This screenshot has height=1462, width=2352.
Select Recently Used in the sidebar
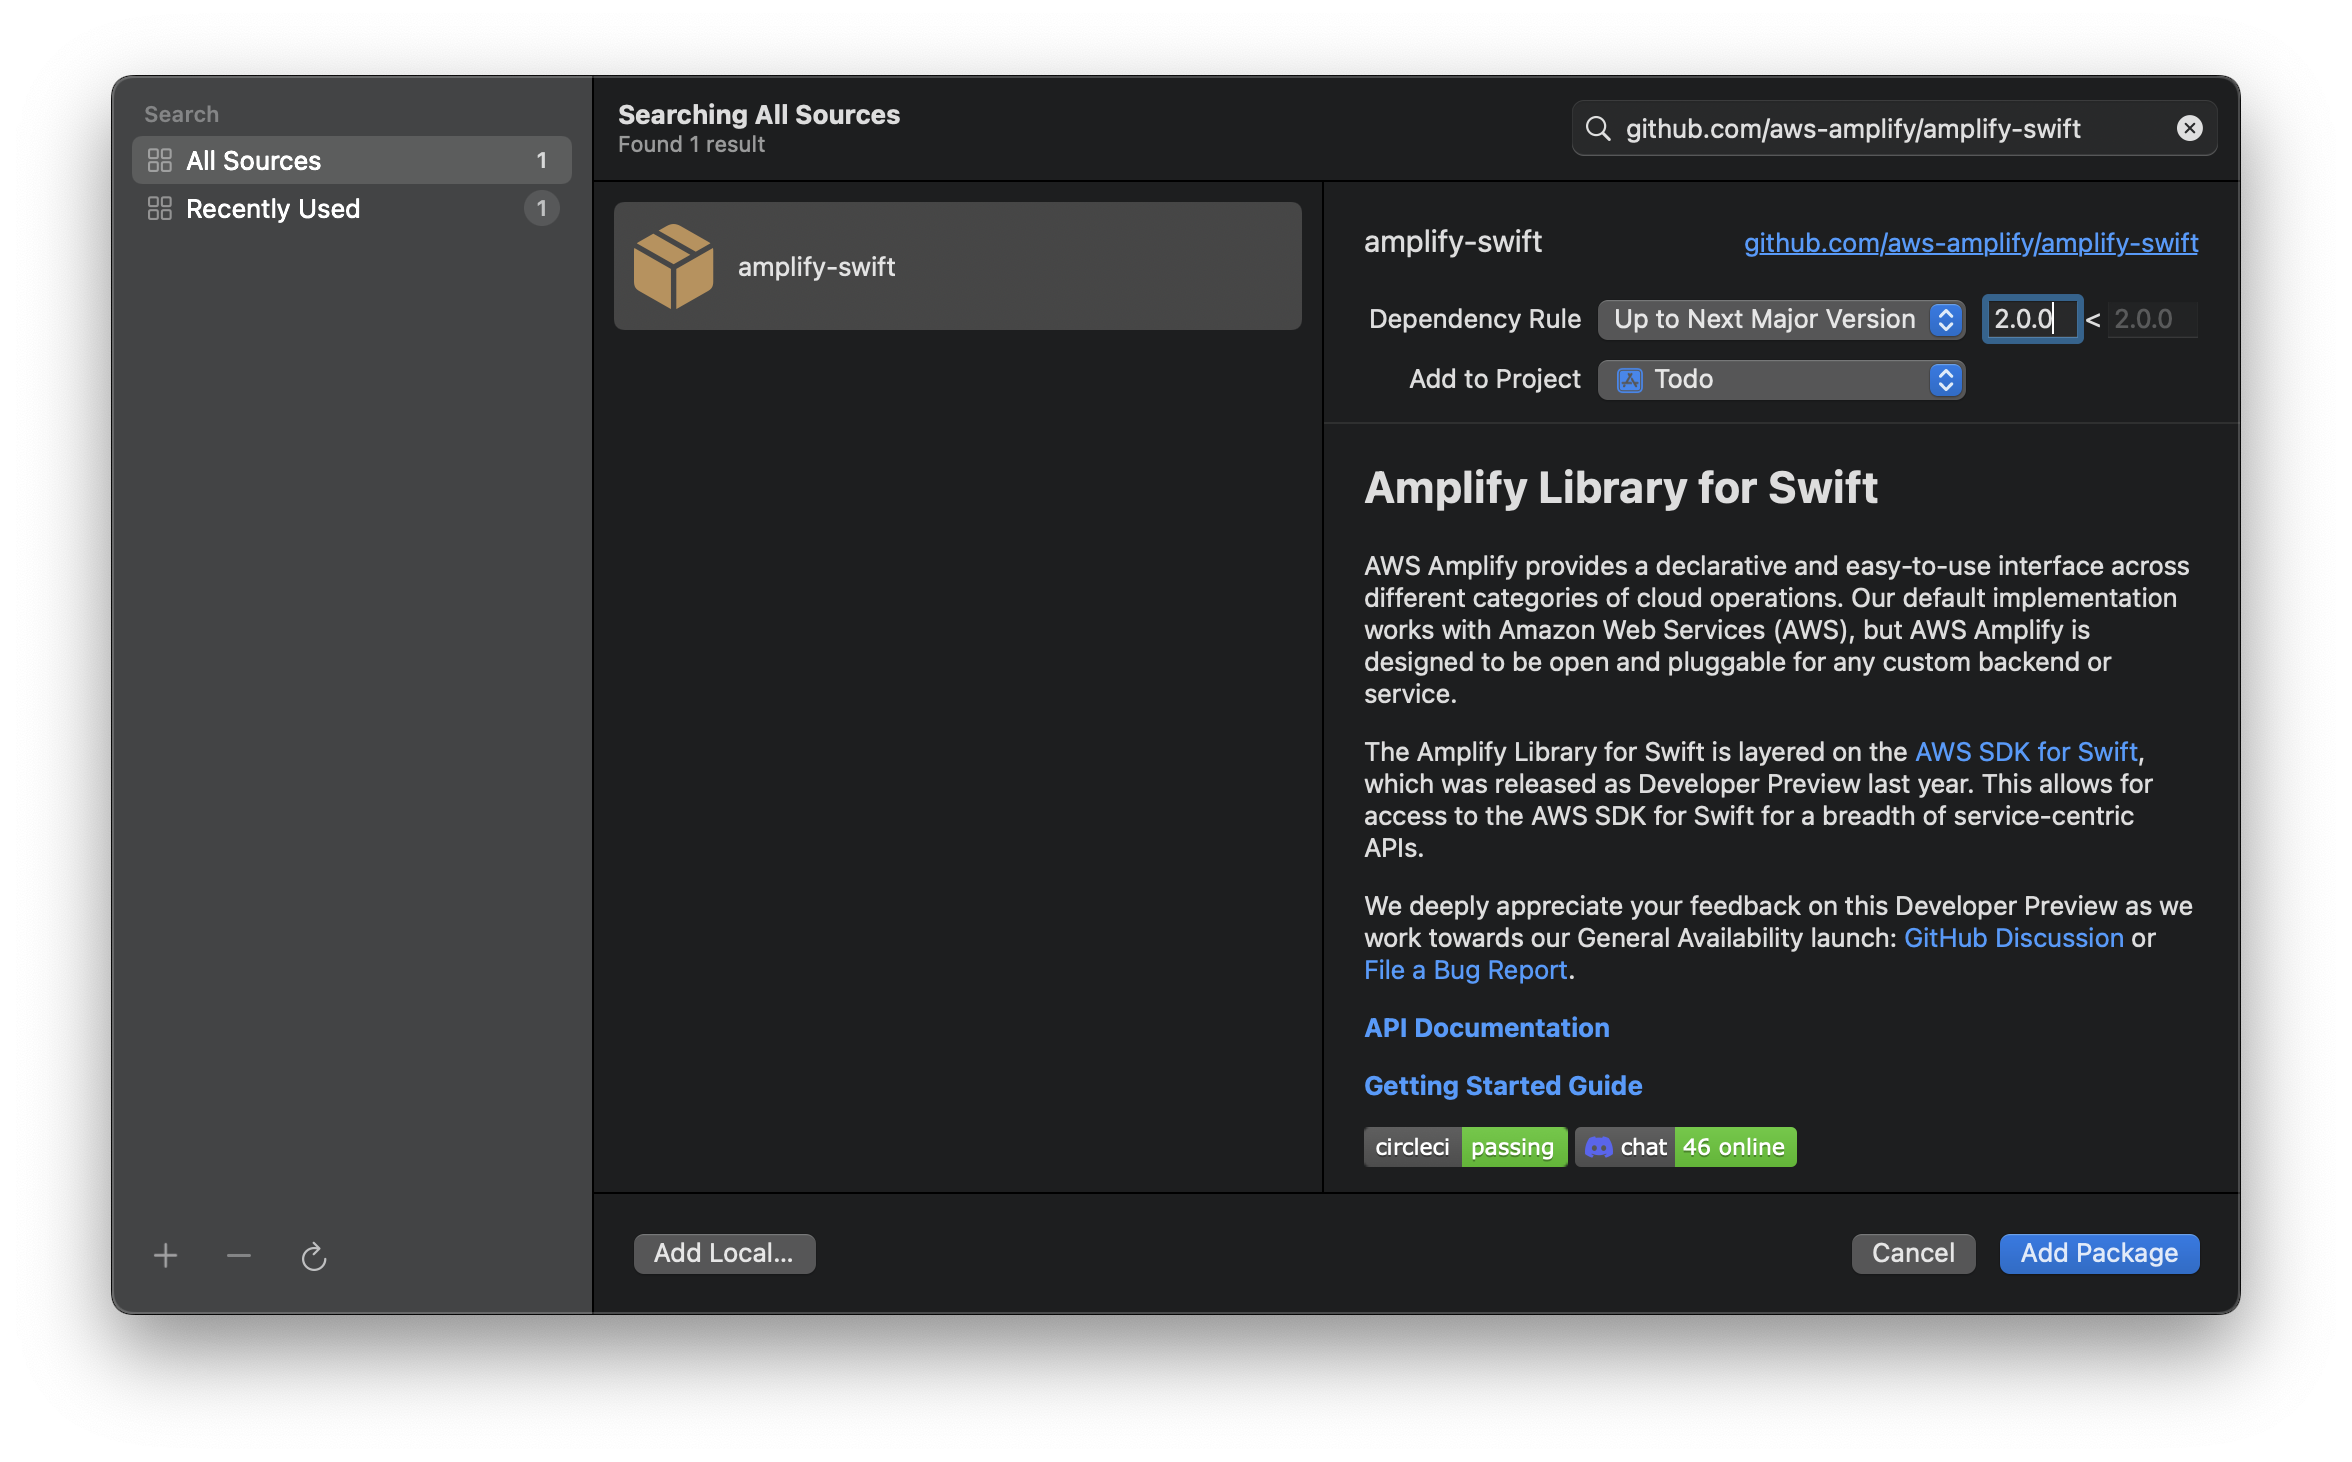click(352, 208)
